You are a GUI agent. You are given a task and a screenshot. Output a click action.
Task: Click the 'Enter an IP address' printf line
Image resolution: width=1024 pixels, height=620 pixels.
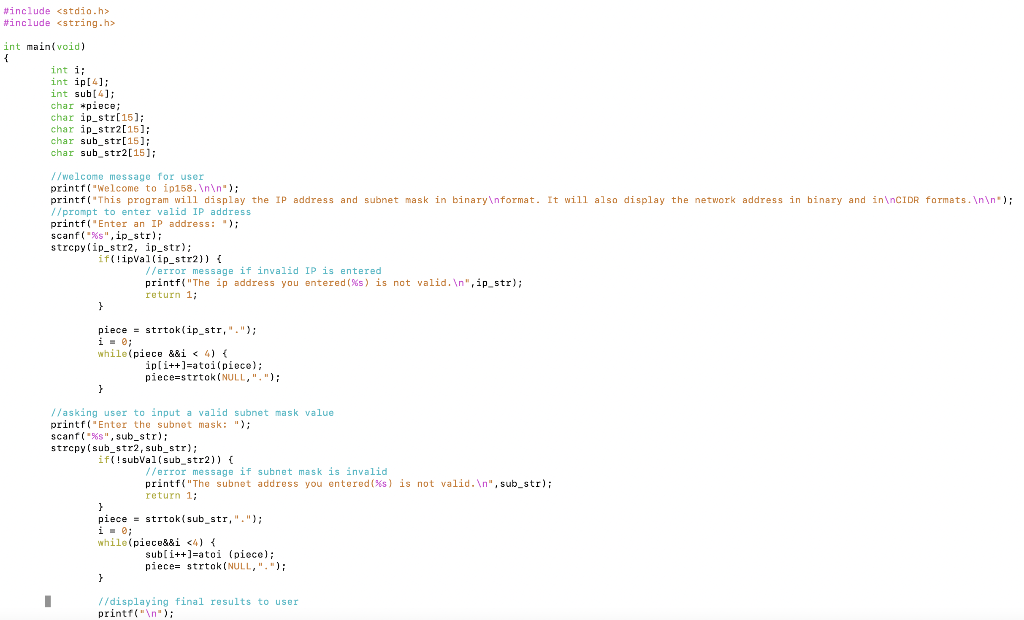click(145, 223)
